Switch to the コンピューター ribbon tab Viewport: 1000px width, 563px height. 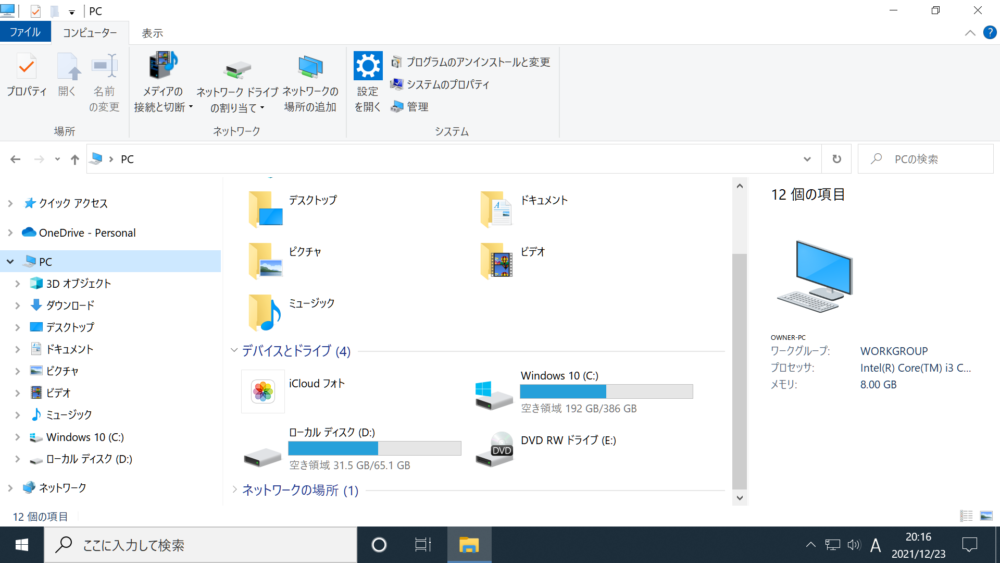point(90,33)
